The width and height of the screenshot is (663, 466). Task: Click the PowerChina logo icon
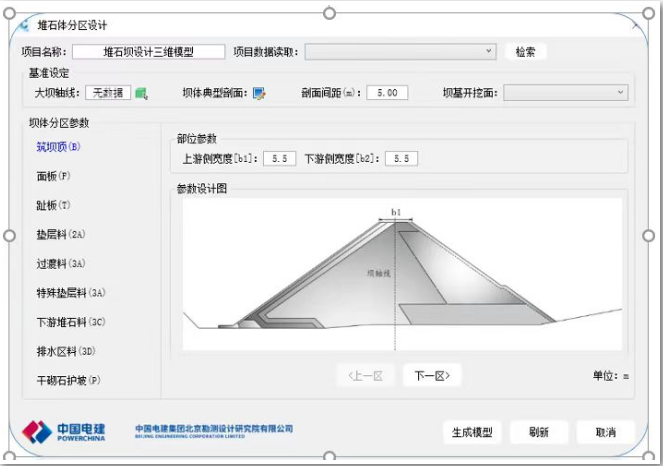(38, 432)
